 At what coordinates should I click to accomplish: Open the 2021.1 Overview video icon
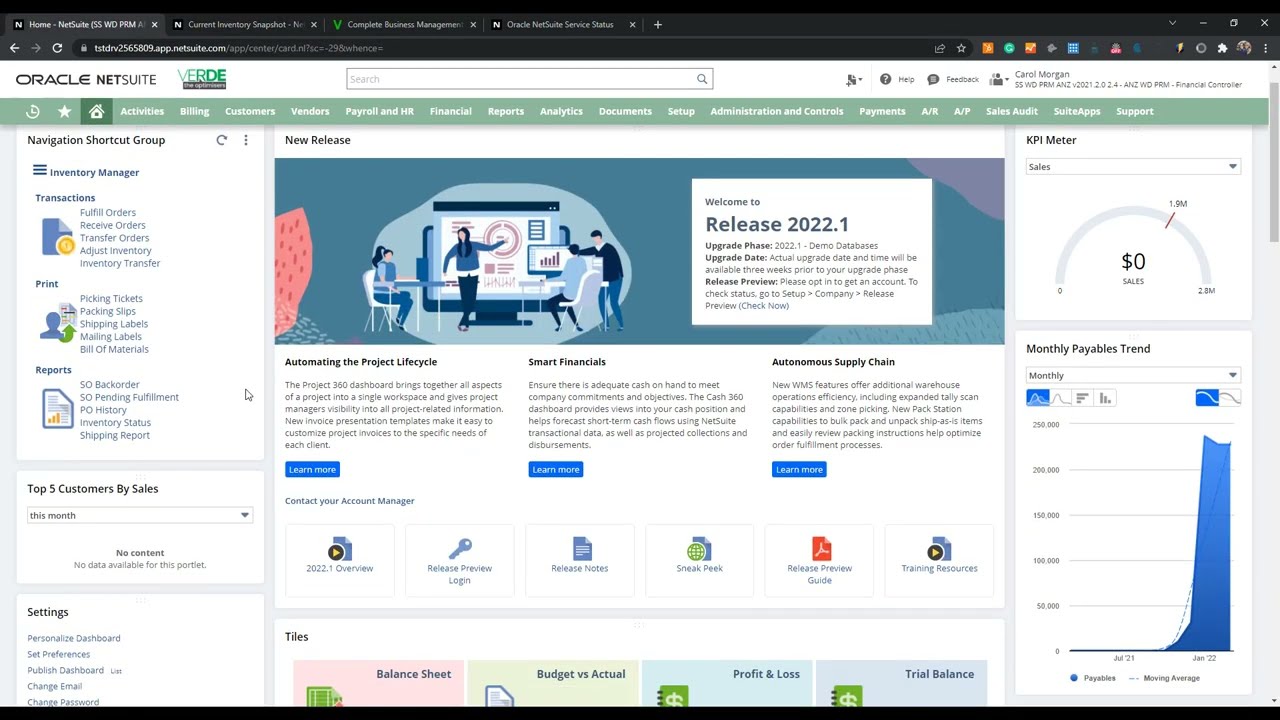(337, 550)
